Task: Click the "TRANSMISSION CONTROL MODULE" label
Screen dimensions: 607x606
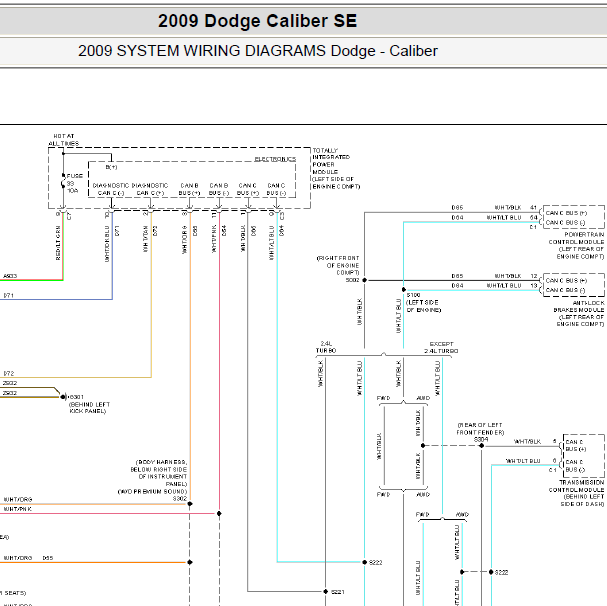Action: pyautogui.click(x=576, y=486)
